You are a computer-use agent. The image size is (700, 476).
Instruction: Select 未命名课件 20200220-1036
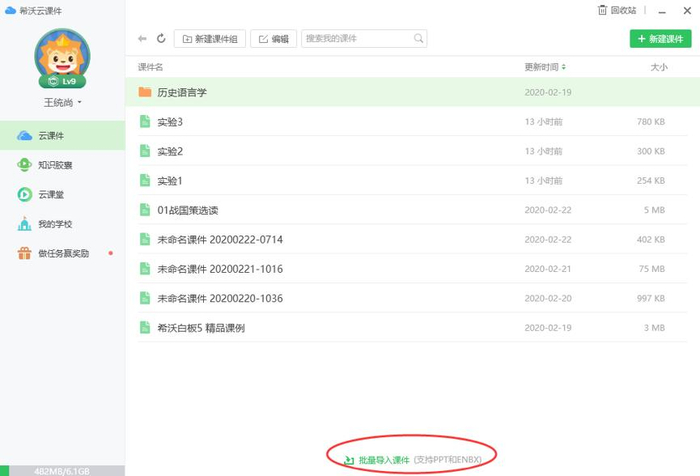pyautogui.click(x=412, y=298)
